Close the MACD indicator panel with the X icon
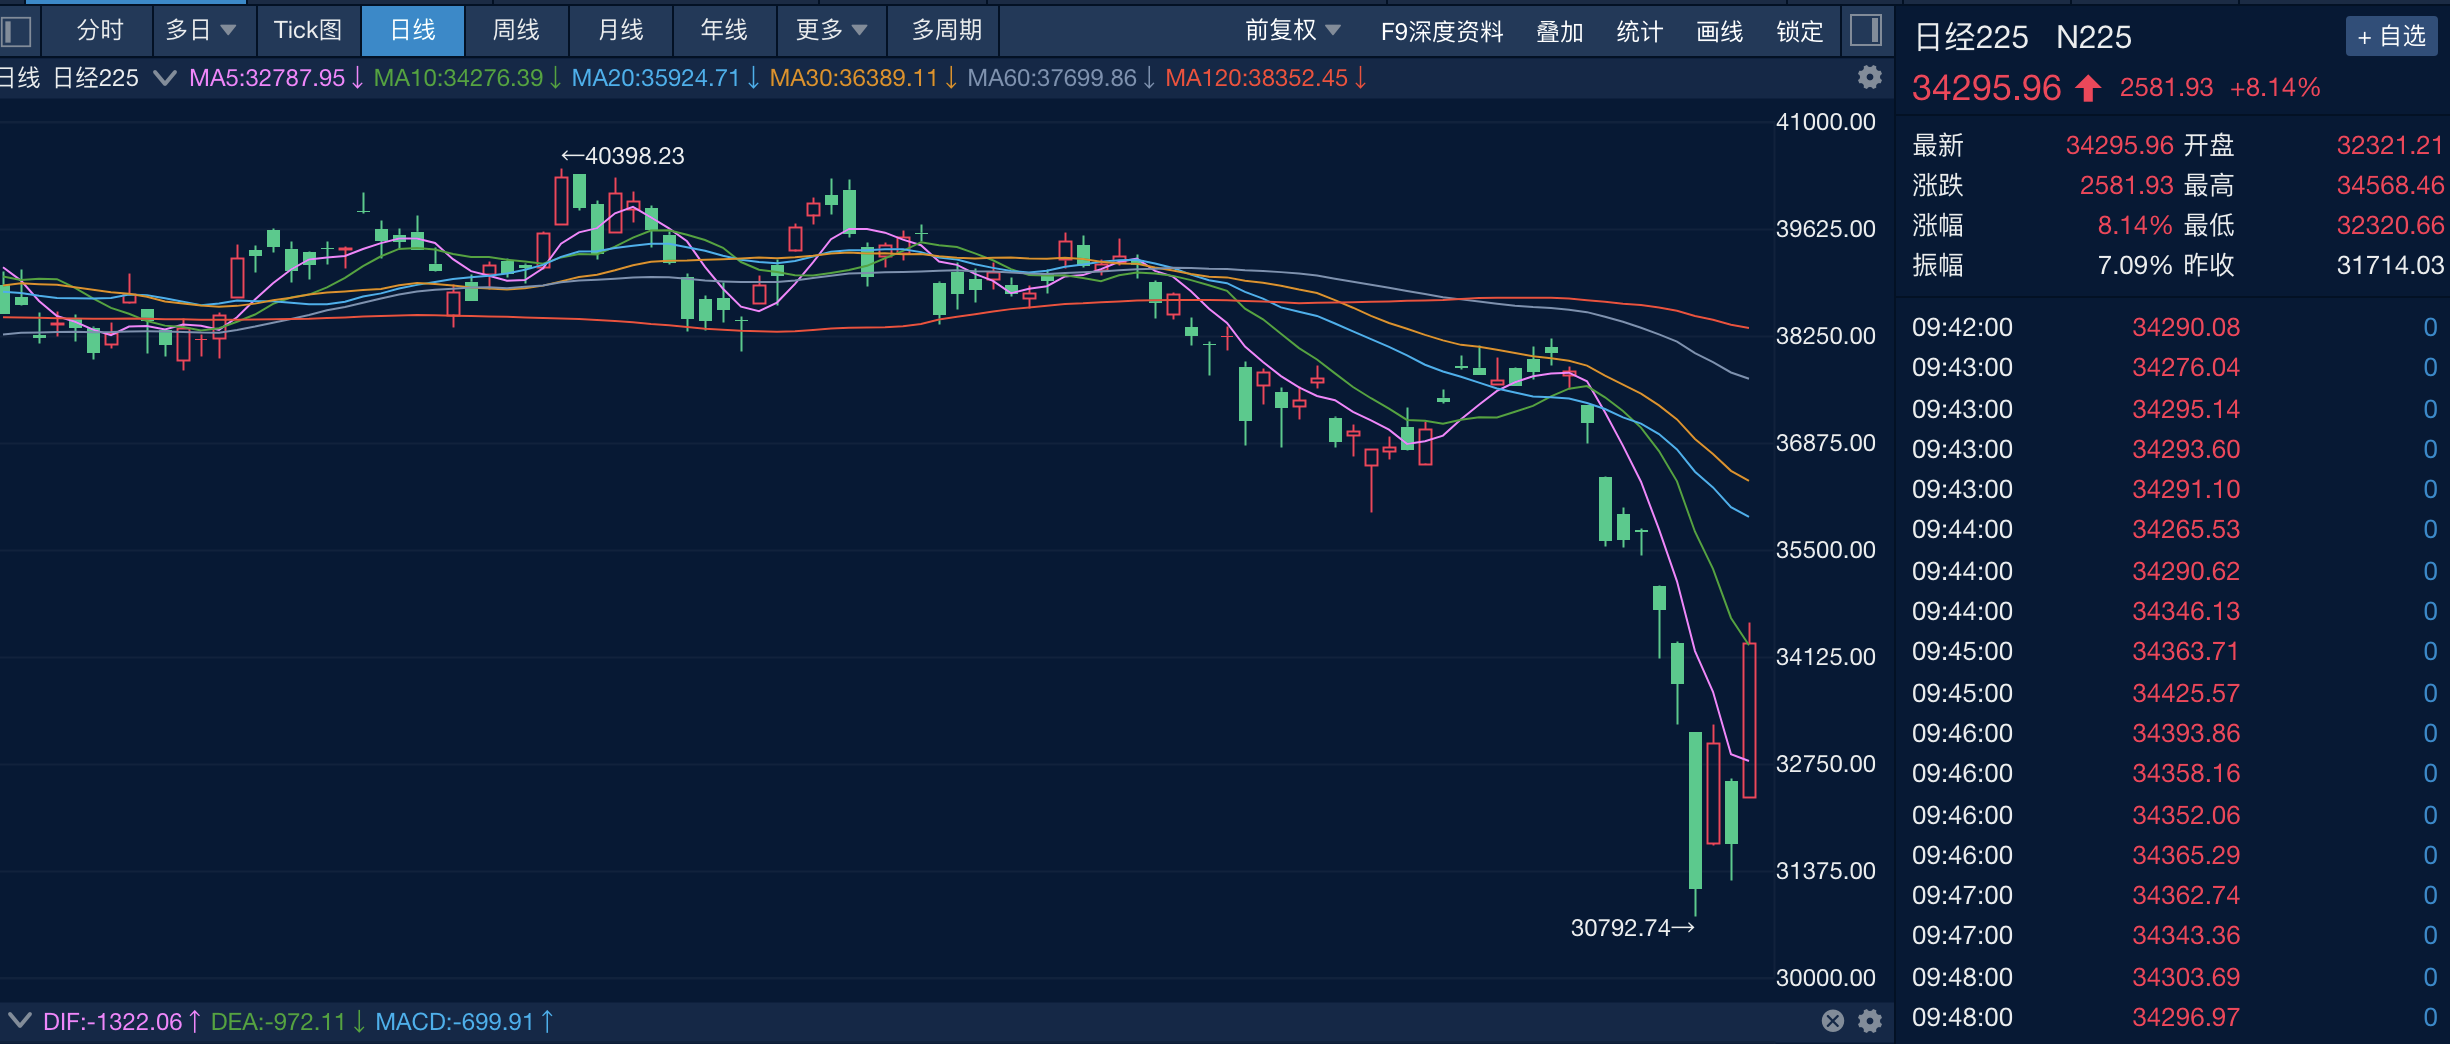This screenshot has height=1044, width=2450. [x=1832, y=1022]
